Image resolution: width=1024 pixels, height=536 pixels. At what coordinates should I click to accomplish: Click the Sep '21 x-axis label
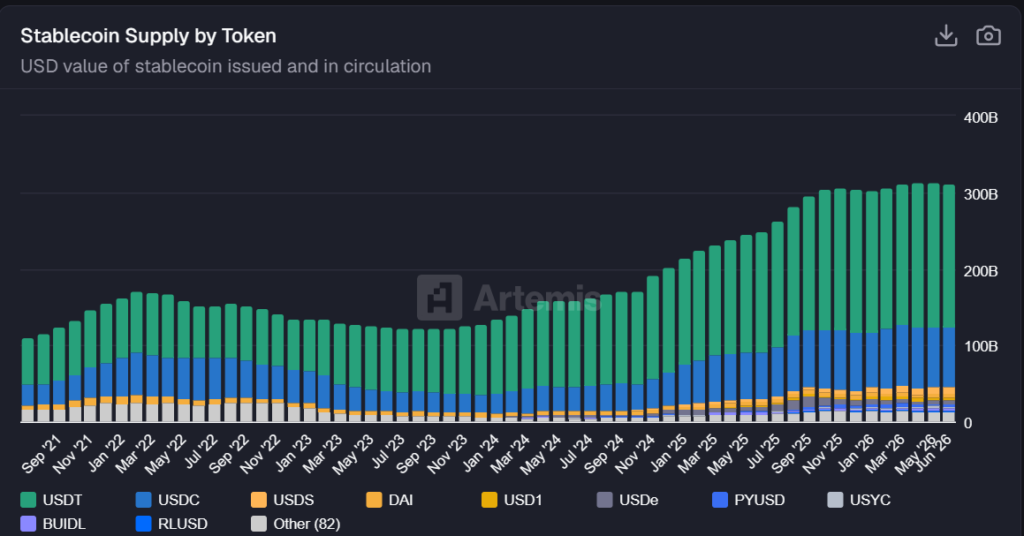(x=41, y=454)
